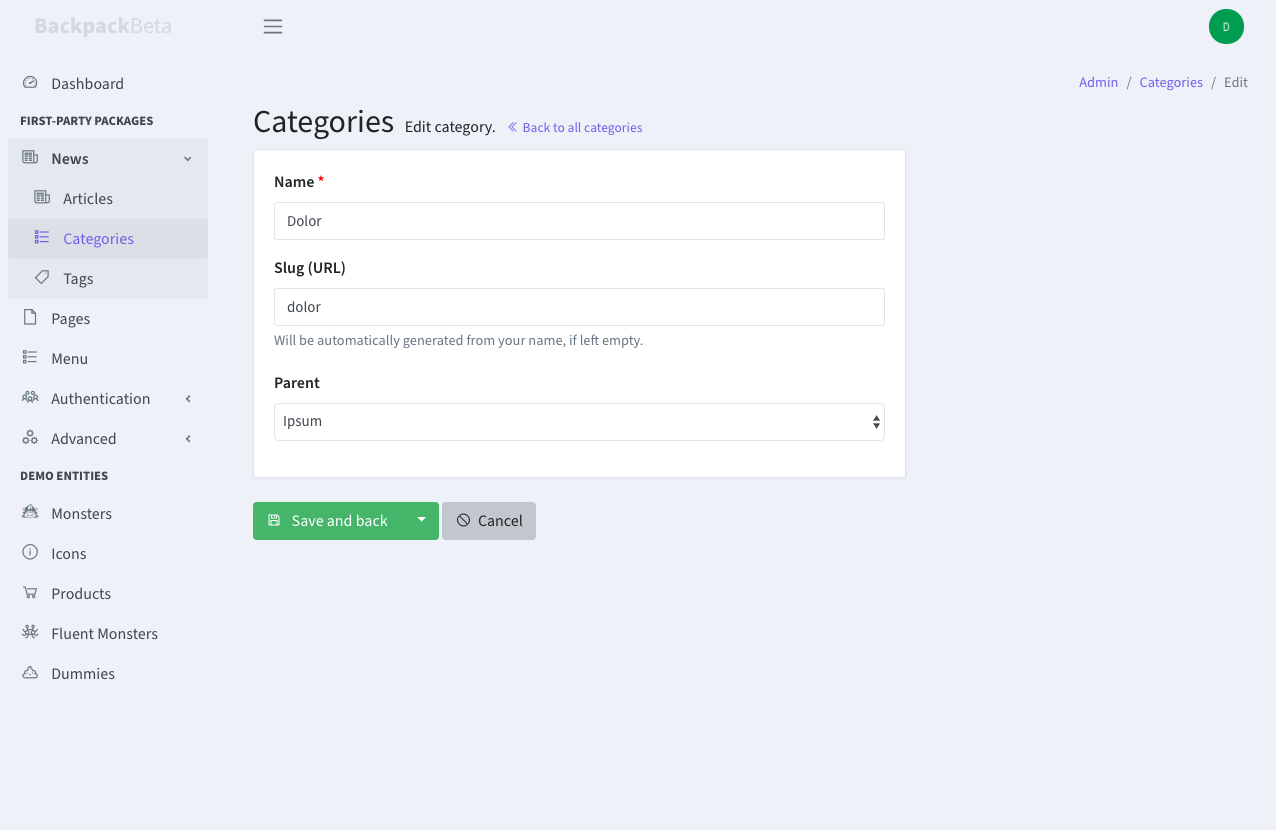Open the Save options dropdown caret
This screenshot has width=1276, height=830.
[421, 521]
